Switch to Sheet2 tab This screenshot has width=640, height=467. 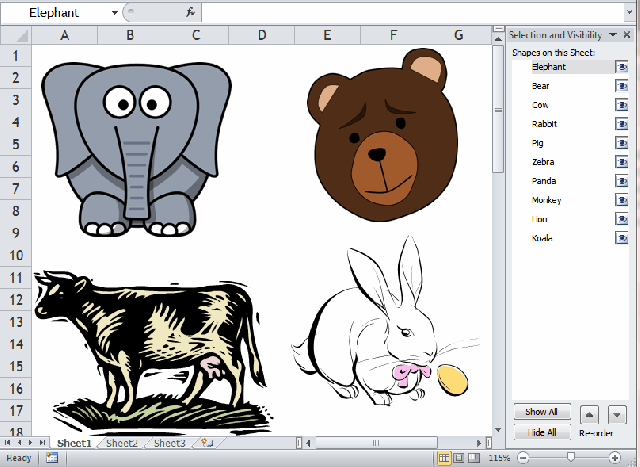(121, 442)
